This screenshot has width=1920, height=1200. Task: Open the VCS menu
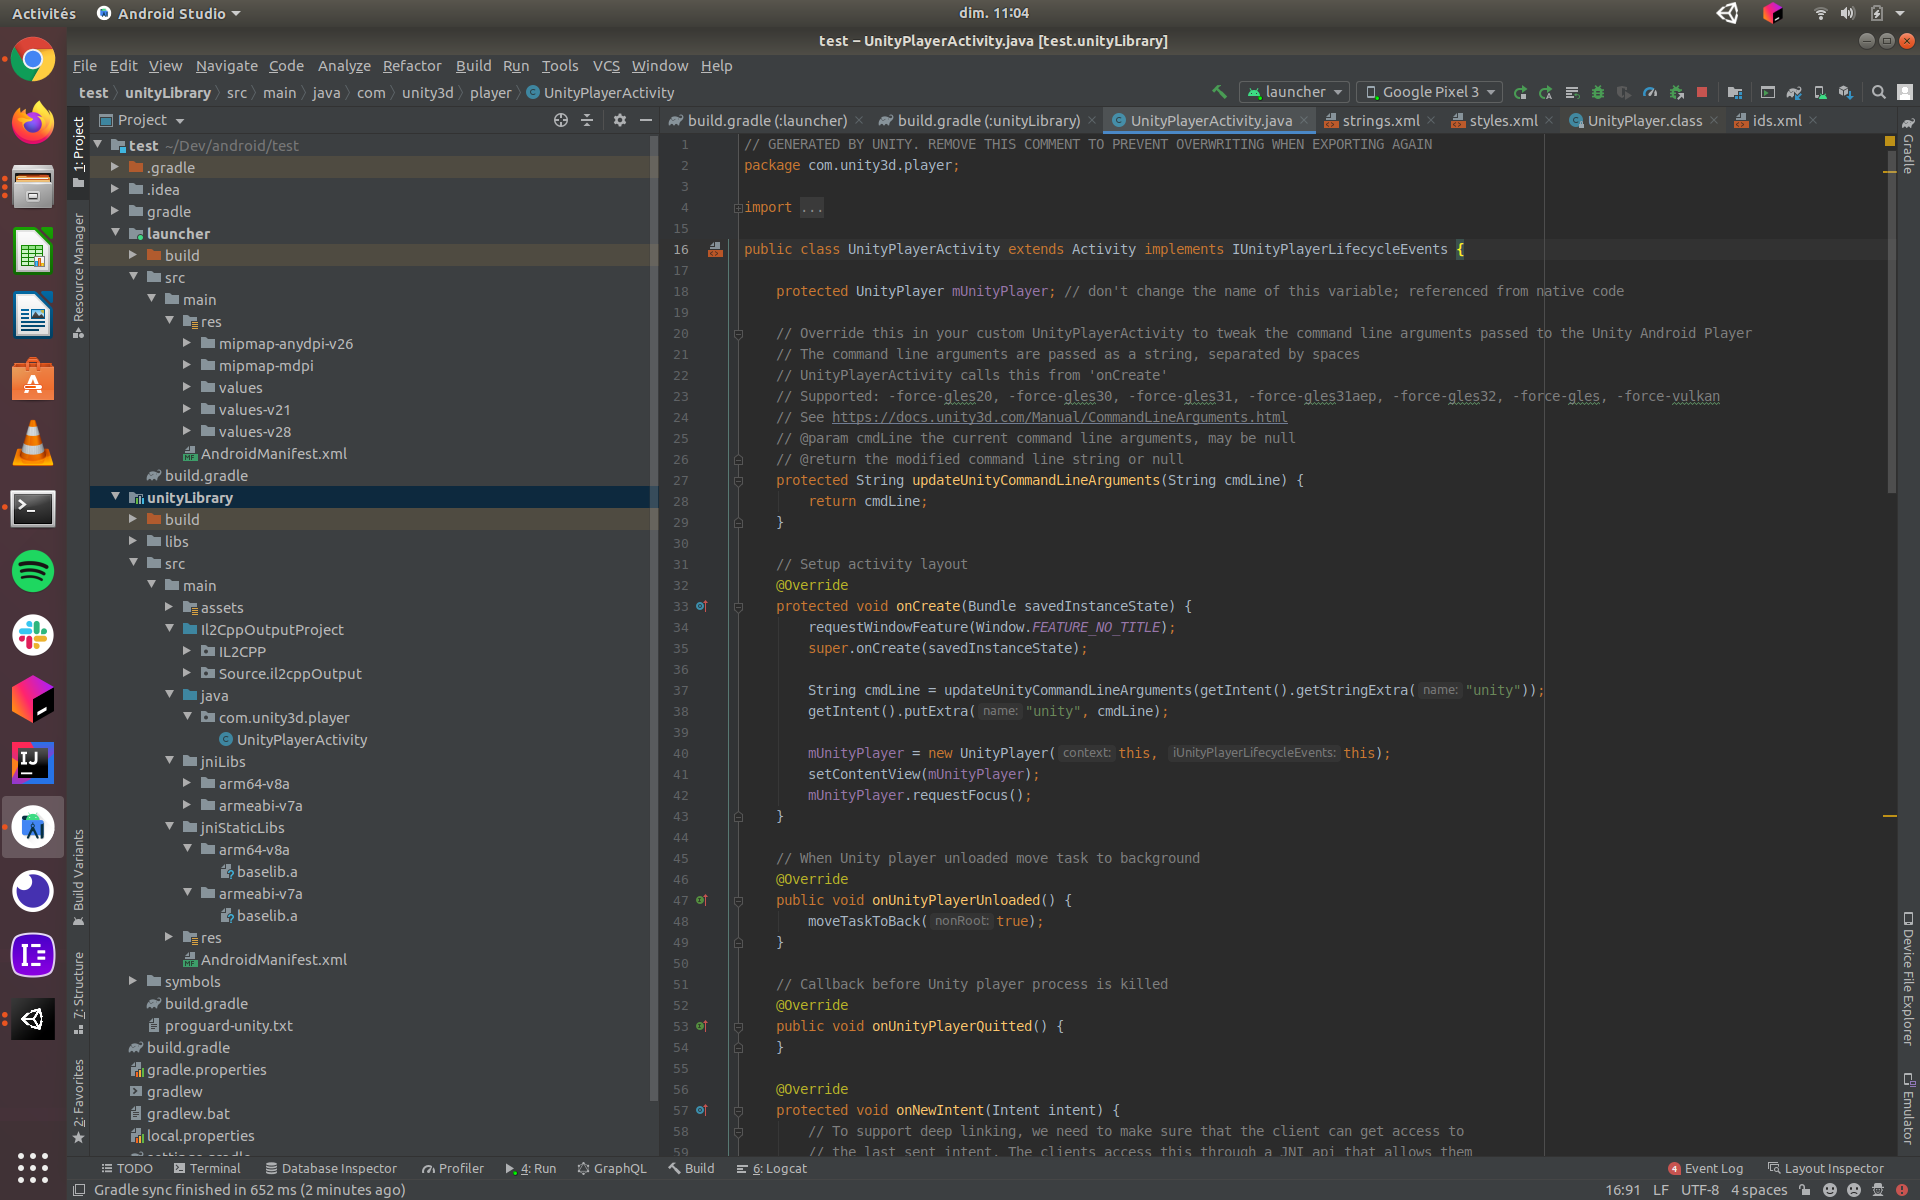tap(606, 66)
